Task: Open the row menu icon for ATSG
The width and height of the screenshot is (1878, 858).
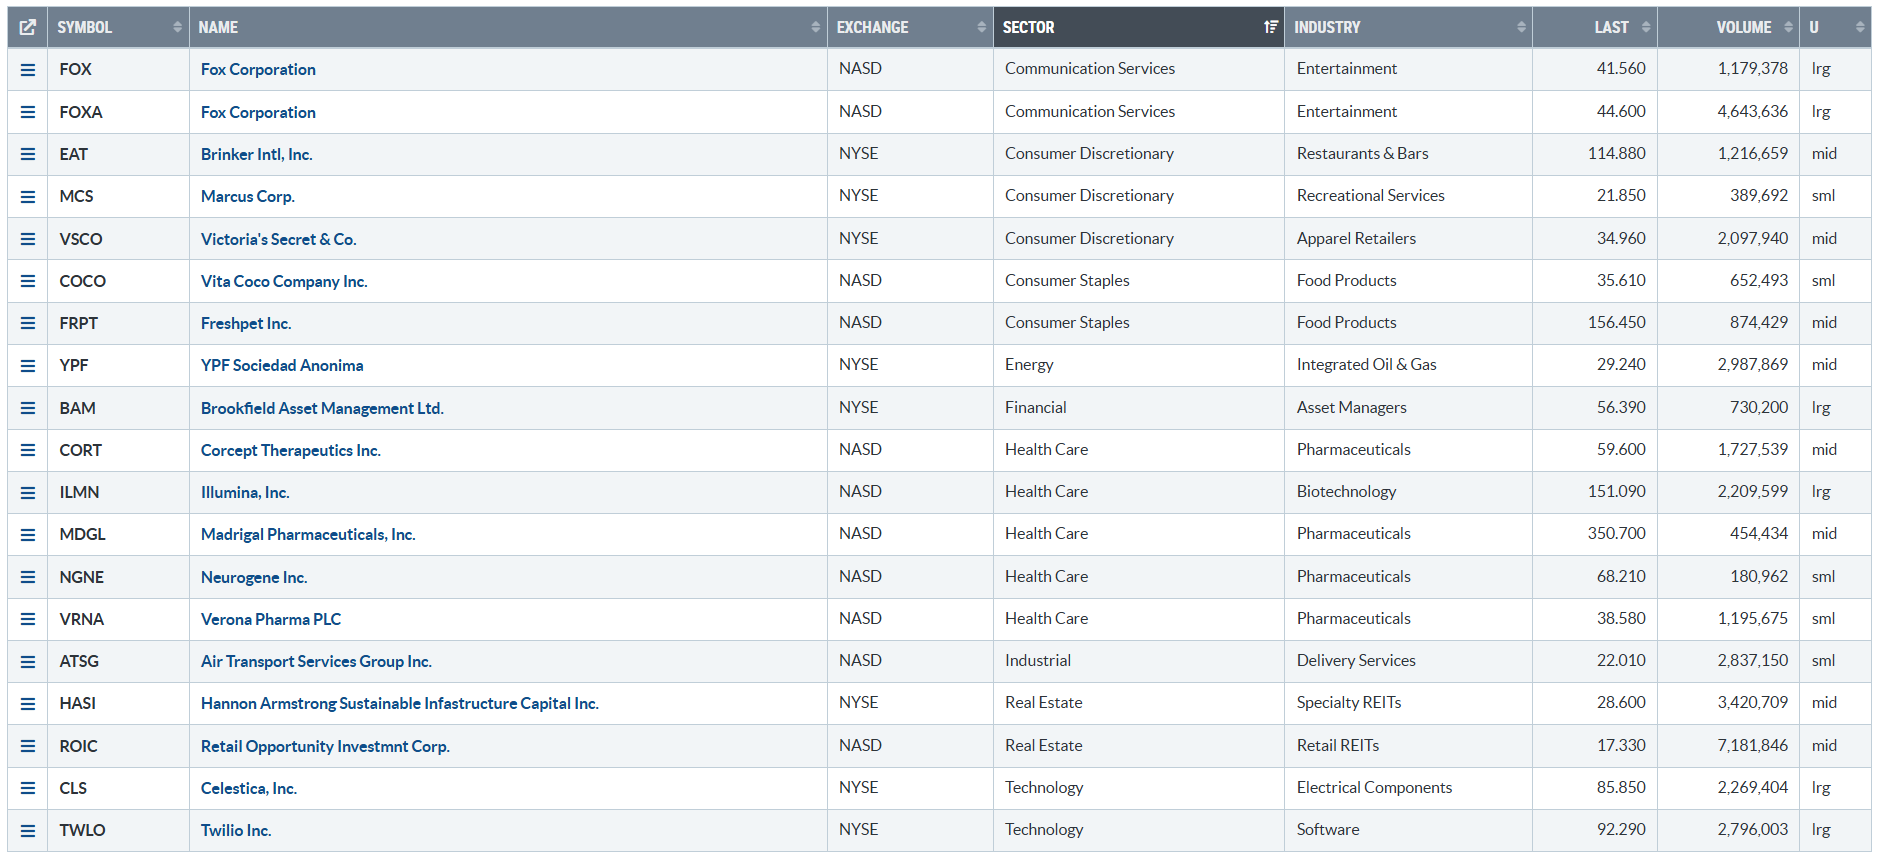Action: [x=28, y=662]
